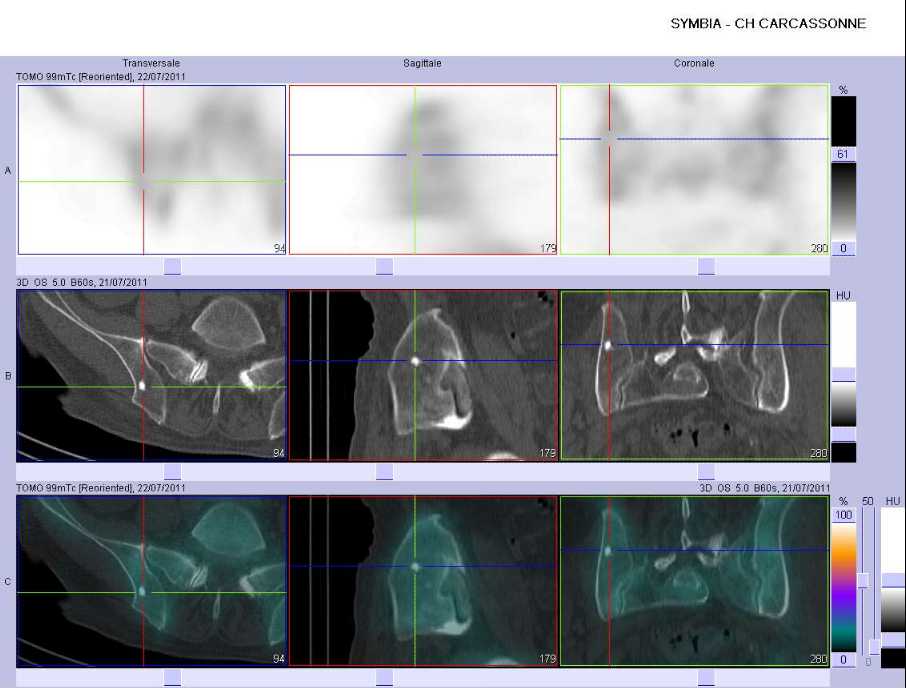The width and height of the screenshot is (906, 688).
Task: Click the % label above the SPECT color bar
Action: click(x=843, y=90)
